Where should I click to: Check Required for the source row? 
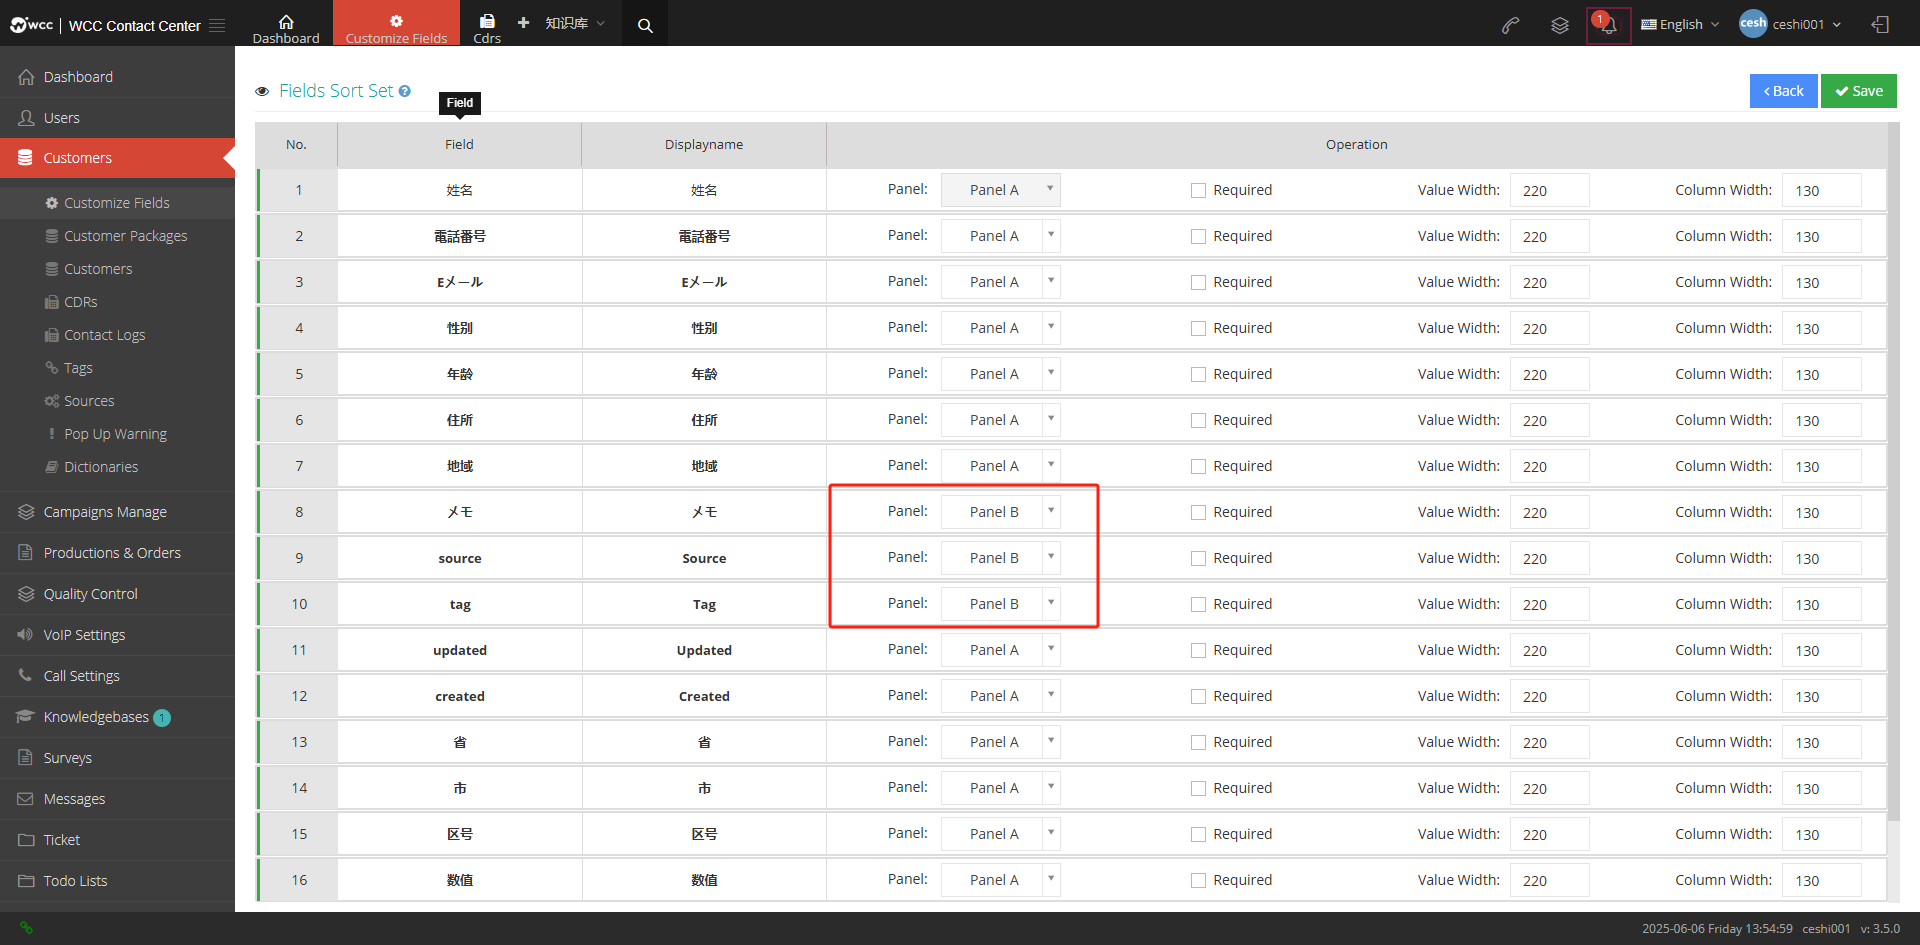point(1198,558)
